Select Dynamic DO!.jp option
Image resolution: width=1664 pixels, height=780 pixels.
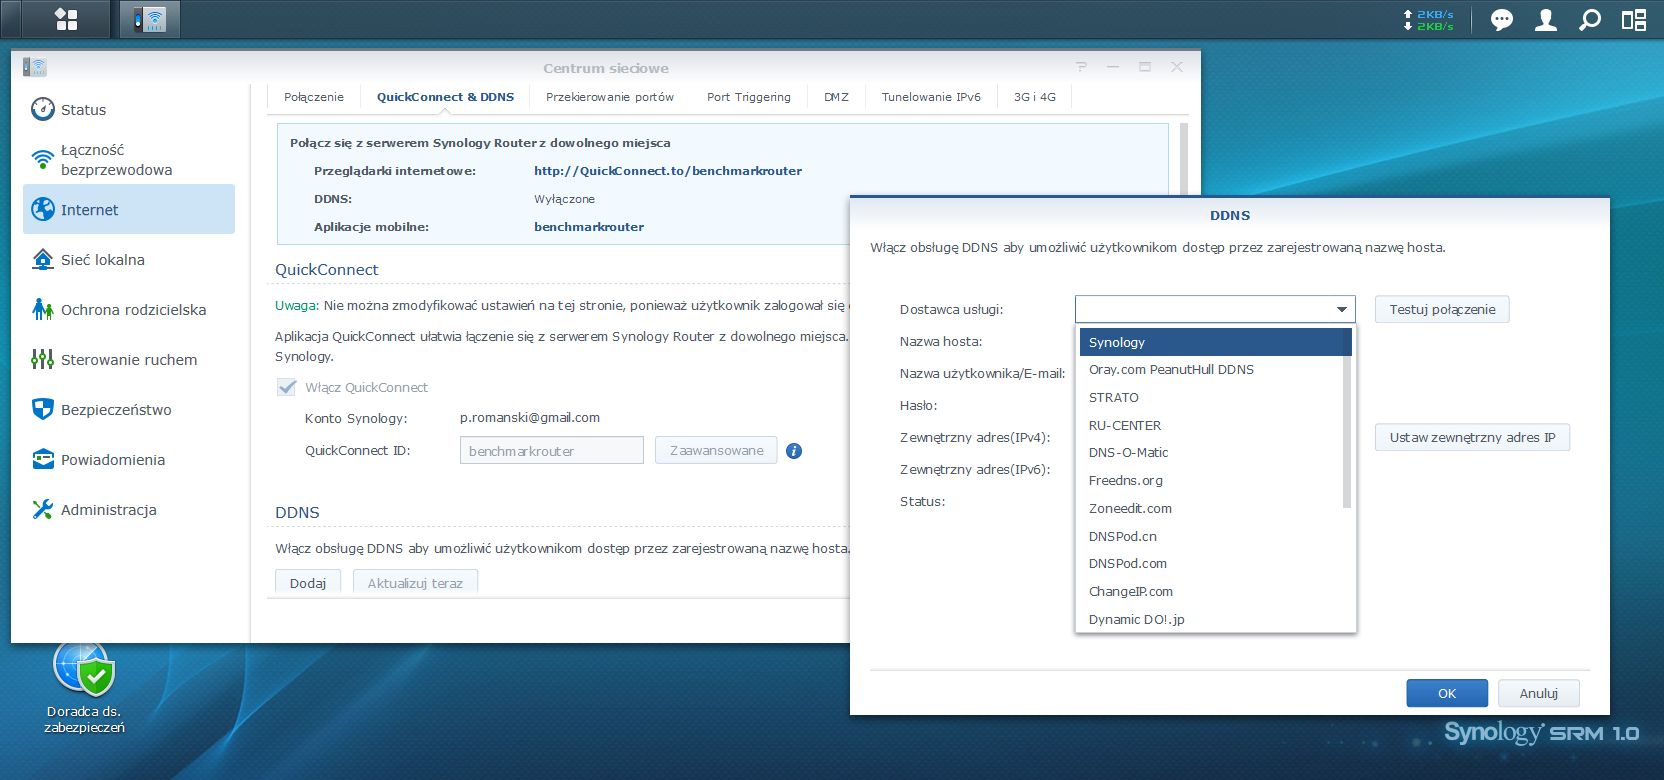pos(1215,619)
